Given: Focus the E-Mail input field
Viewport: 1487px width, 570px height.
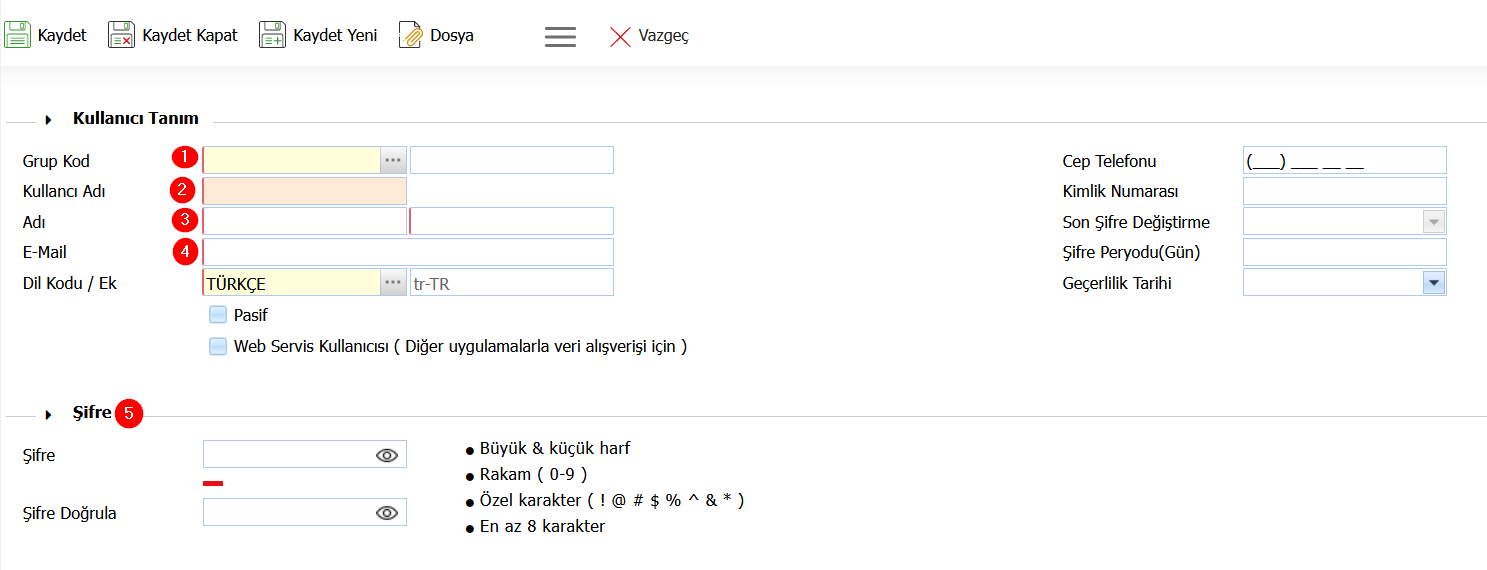Looking at the screenshot, I should 408,252.
